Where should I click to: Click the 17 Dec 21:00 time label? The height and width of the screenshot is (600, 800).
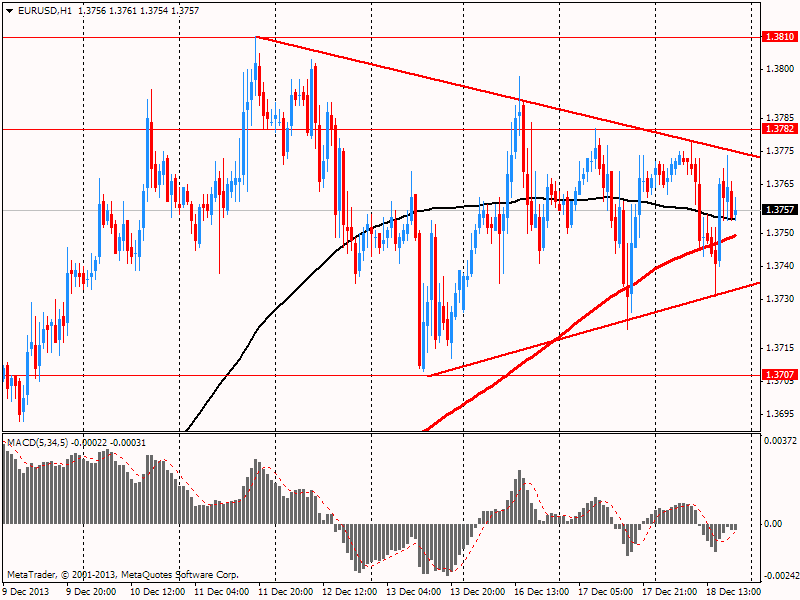(x=670, y=592)
